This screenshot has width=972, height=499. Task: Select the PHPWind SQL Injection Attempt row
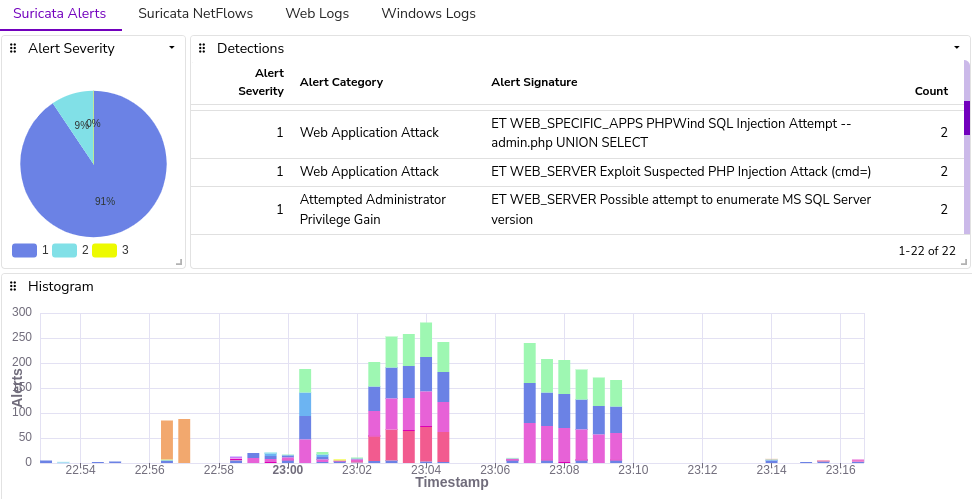tap(577, 133)
